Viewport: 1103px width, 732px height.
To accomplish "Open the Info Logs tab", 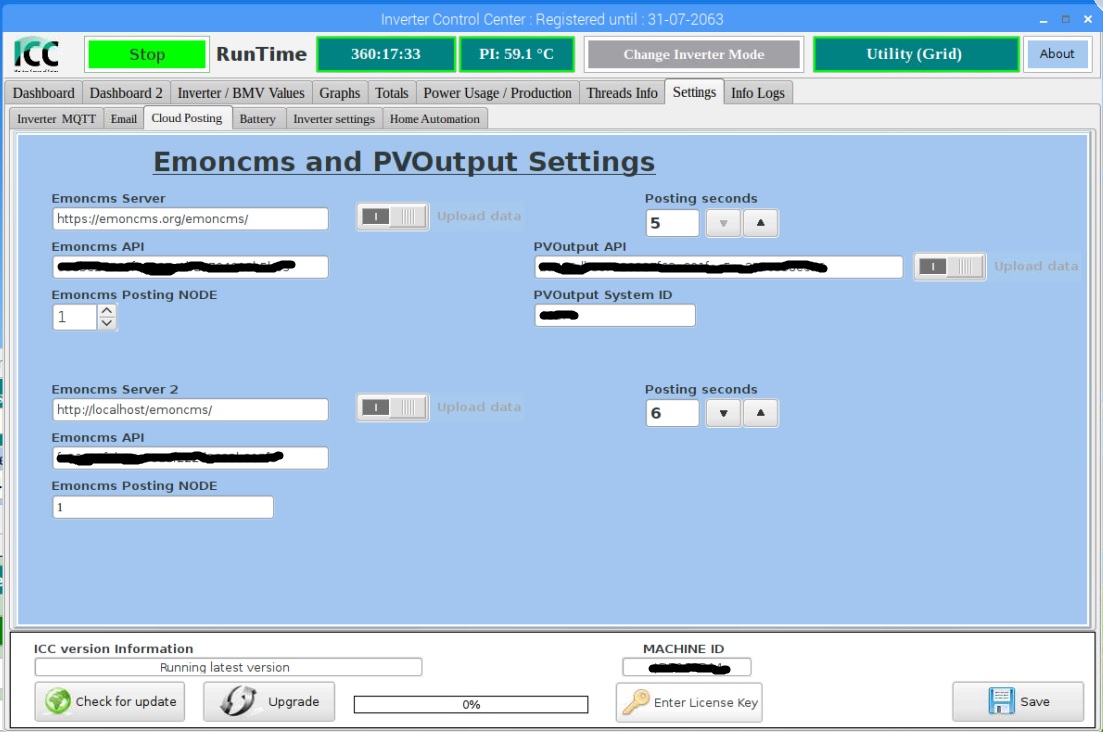I will point(758,93).
